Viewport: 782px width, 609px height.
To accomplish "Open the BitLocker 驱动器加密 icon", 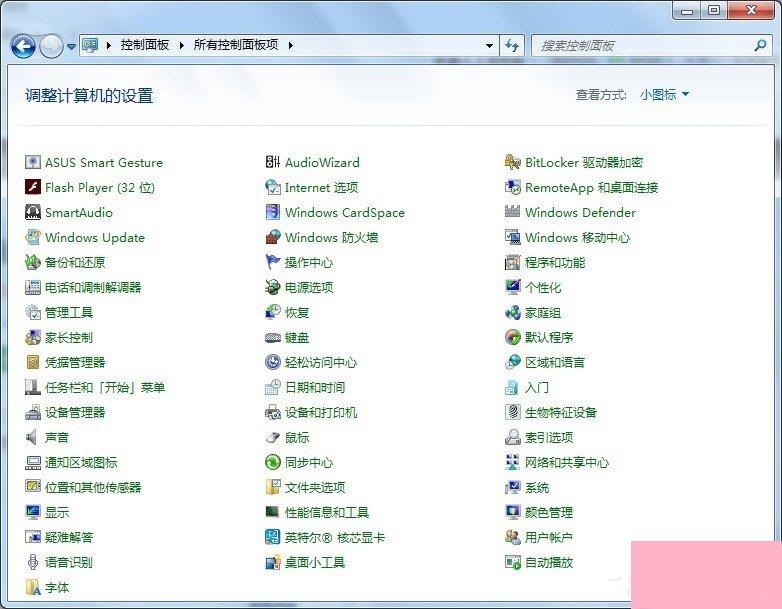I will (513, 162).
